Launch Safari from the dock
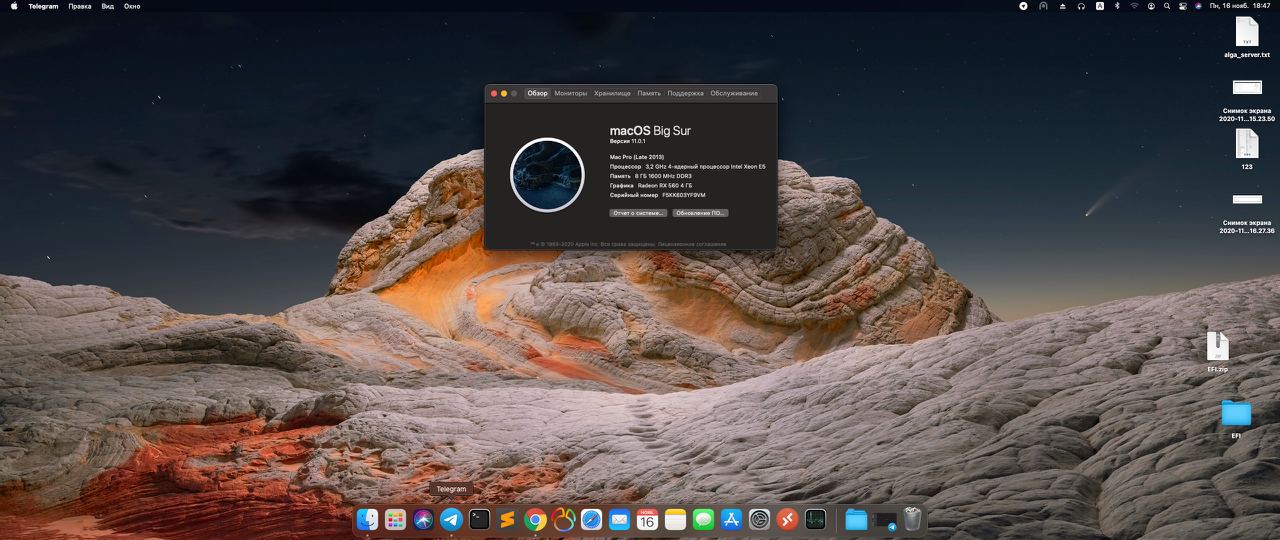 pos(591,519)
